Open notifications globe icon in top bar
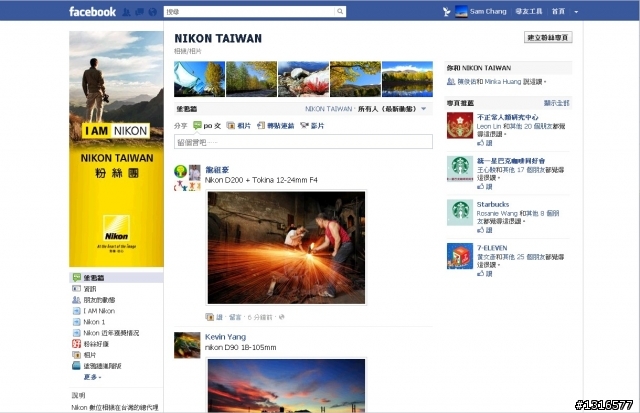The image size is (640, 413). [x=153, y=12]
